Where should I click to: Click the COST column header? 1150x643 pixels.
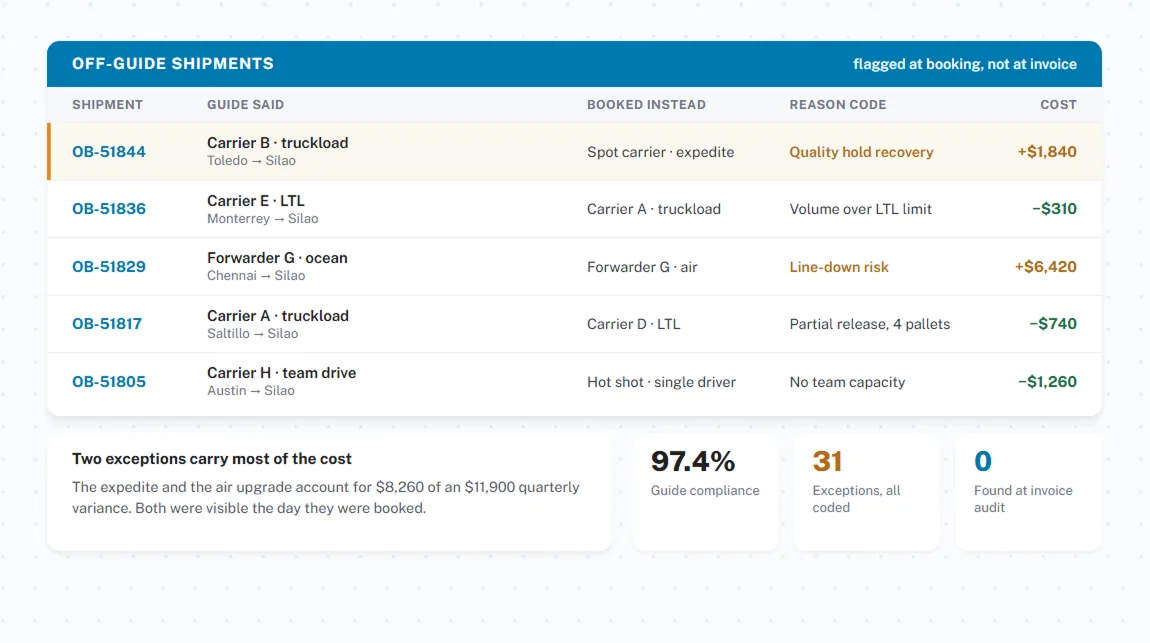click(1058, 105)
